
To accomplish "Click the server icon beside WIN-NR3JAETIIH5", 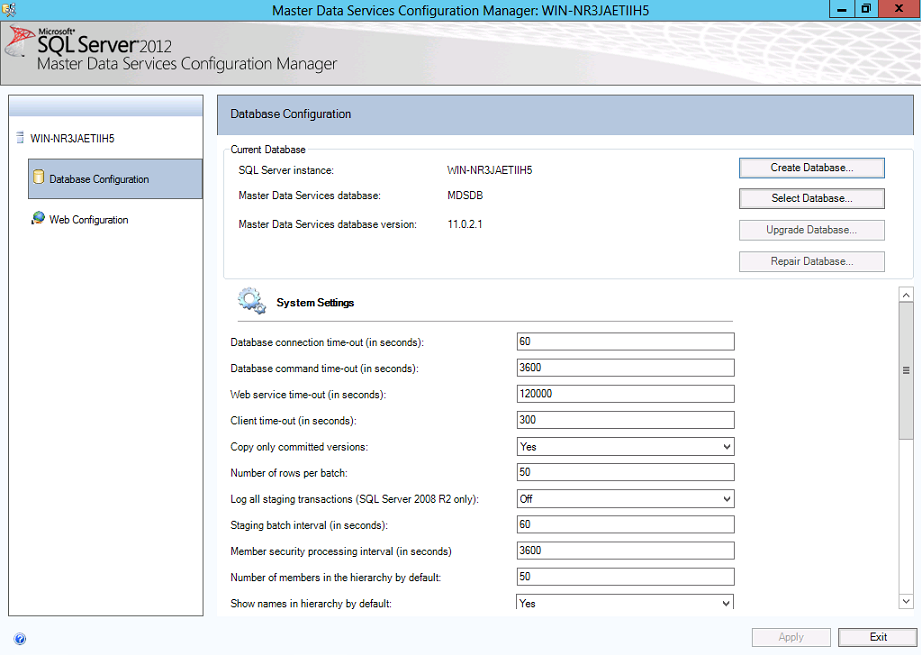I will click(19, 138).
